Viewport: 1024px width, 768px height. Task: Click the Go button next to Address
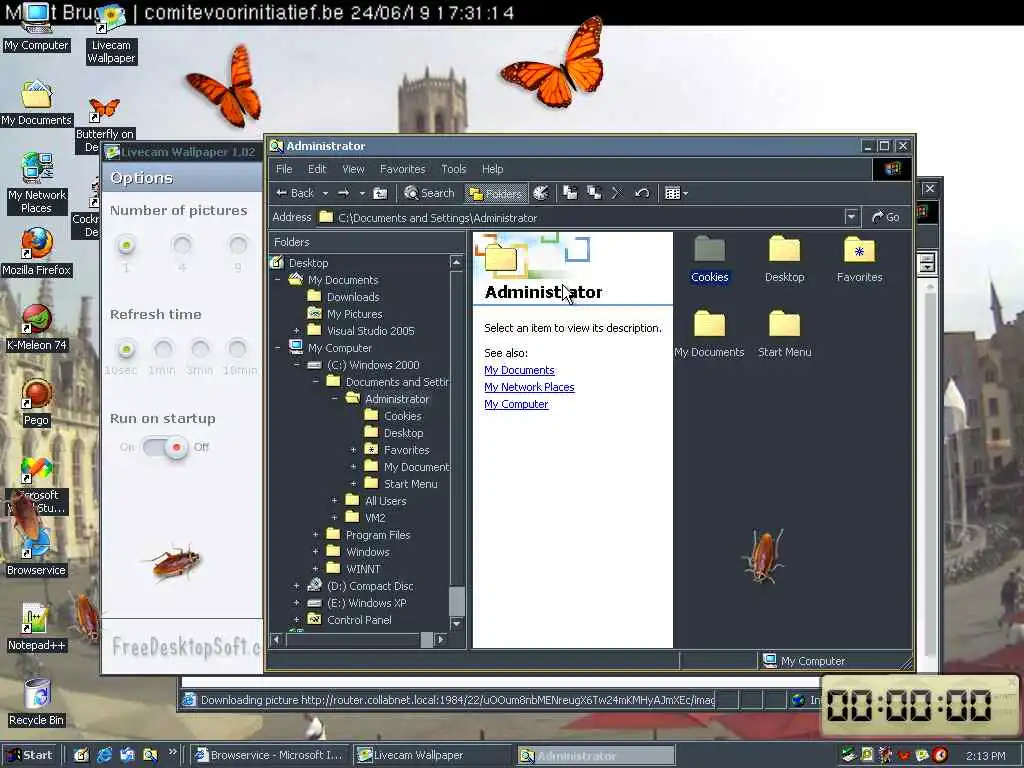point(886,217)
